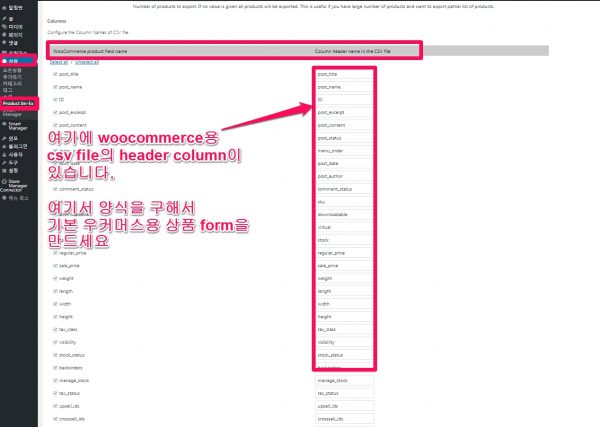Edit the stock column header field

345,240
